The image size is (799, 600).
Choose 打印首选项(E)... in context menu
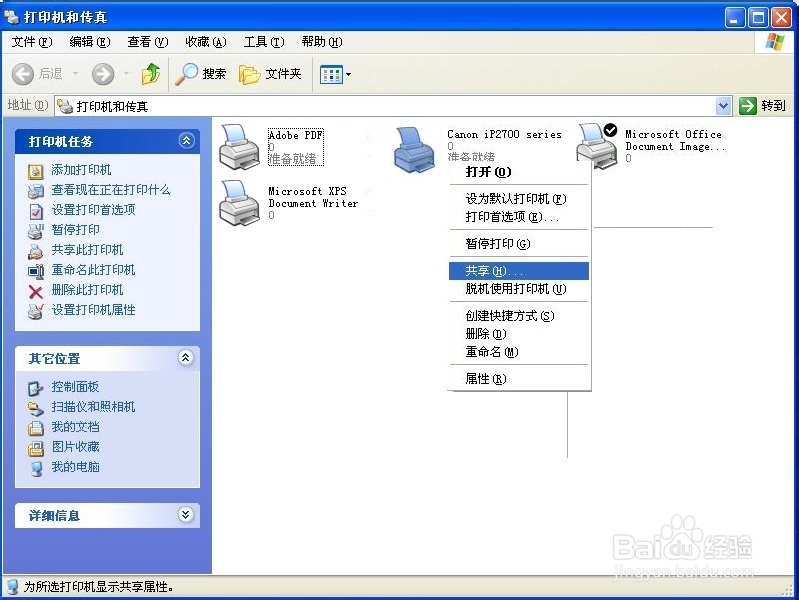coord(519,217)
